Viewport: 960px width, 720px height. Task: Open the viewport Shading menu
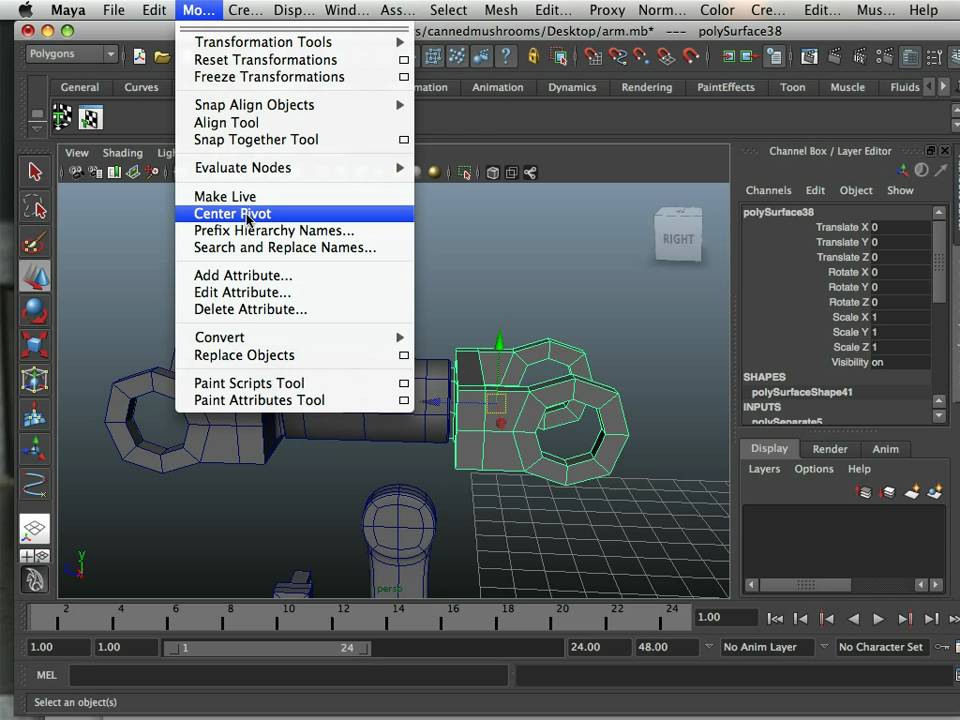tap(122, 153)
